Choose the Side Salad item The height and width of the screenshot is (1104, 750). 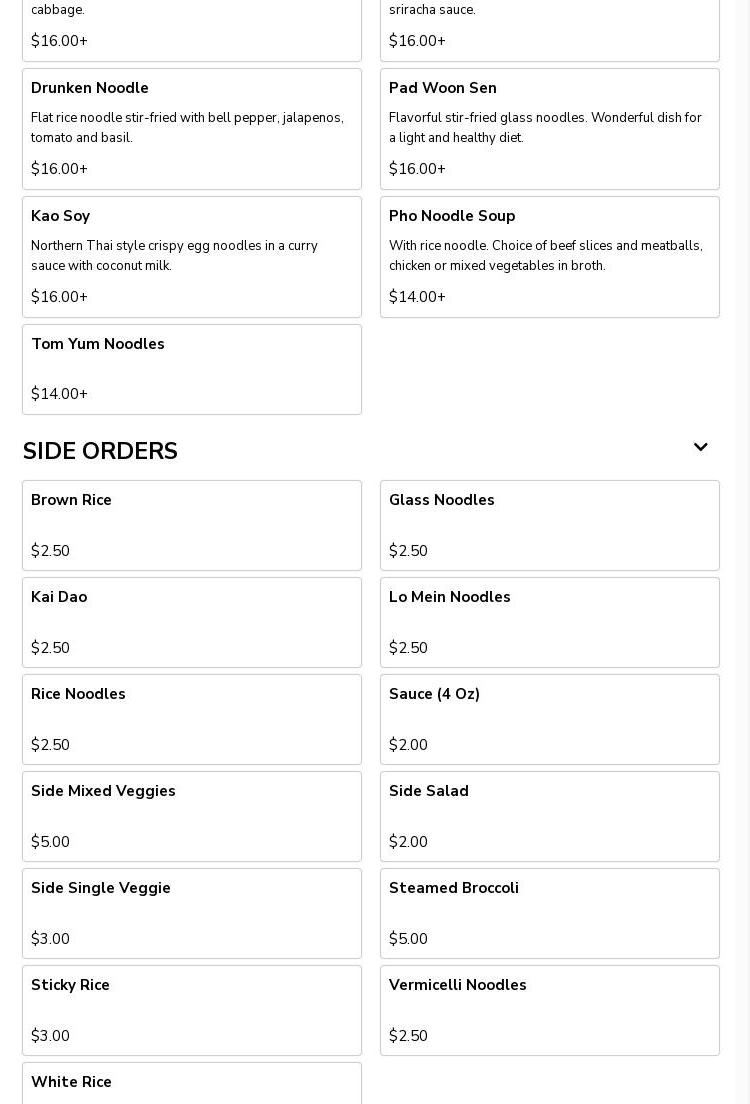(550, 817)
